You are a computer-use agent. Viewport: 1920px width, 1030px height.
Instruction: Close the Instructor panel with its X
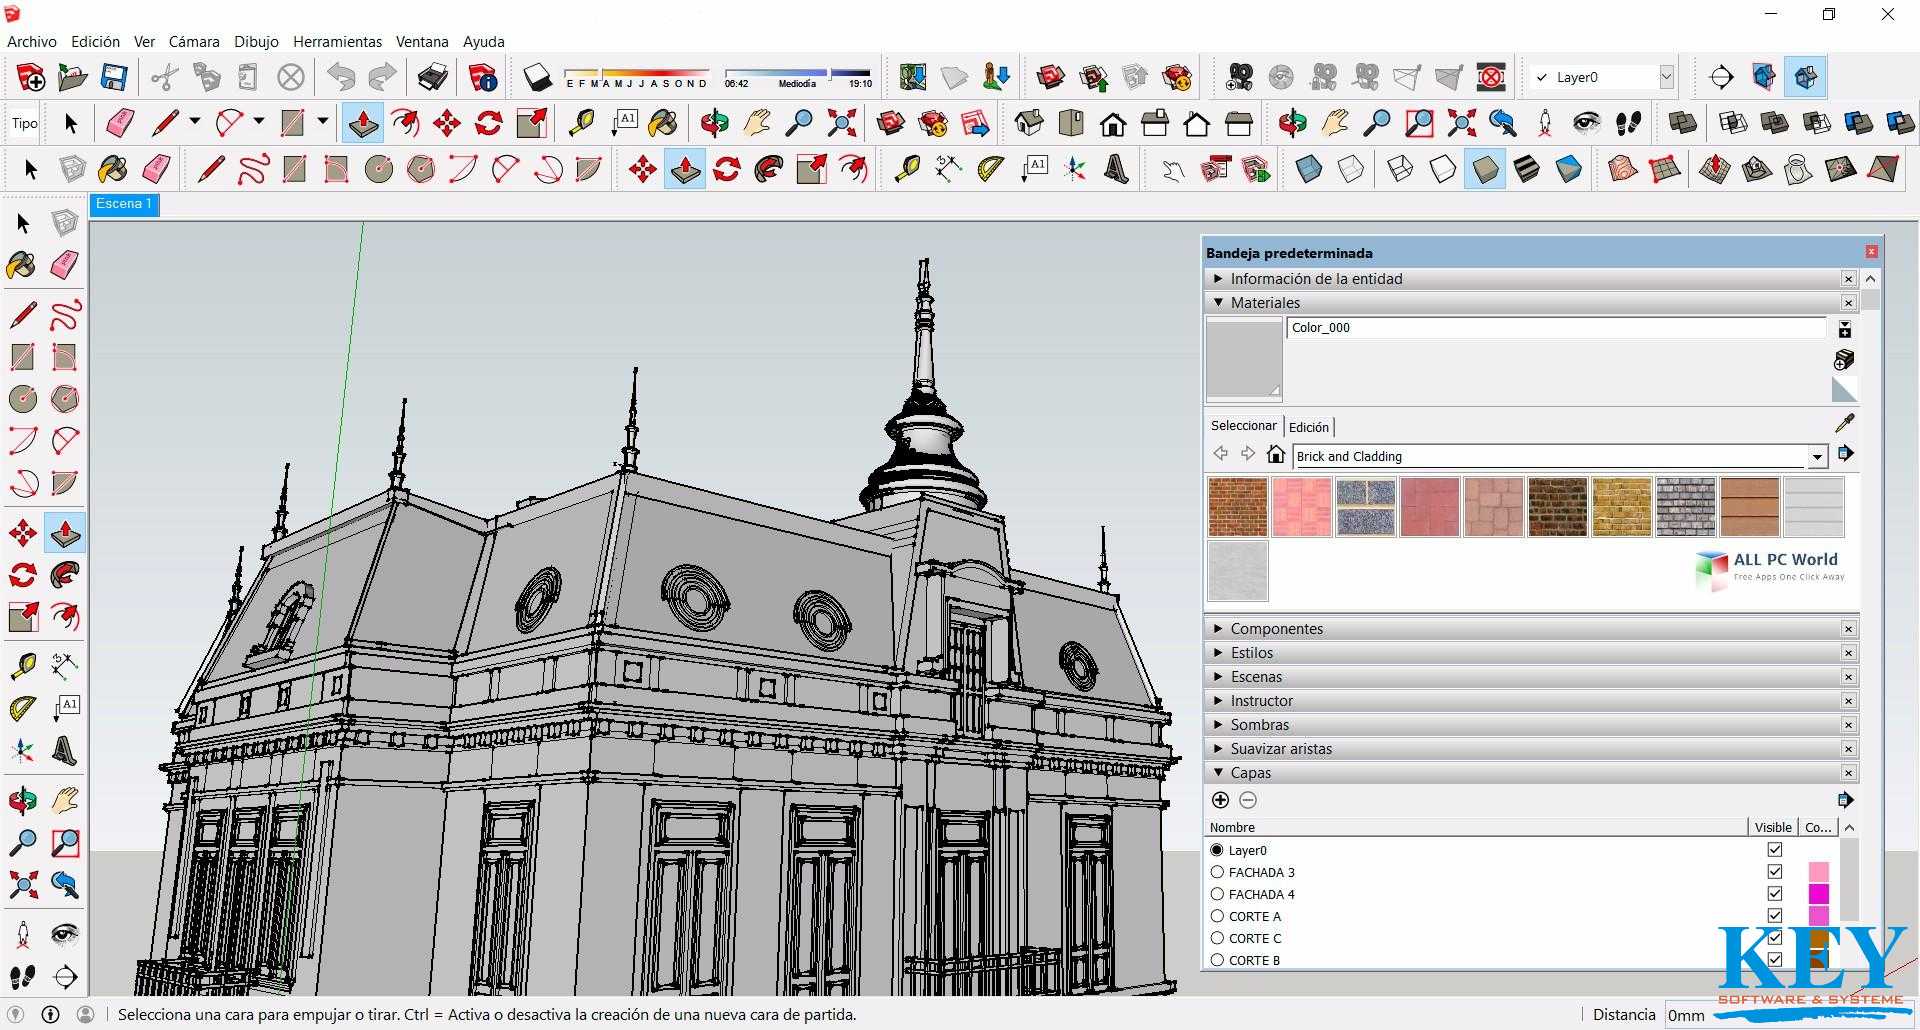(1848, 701)
